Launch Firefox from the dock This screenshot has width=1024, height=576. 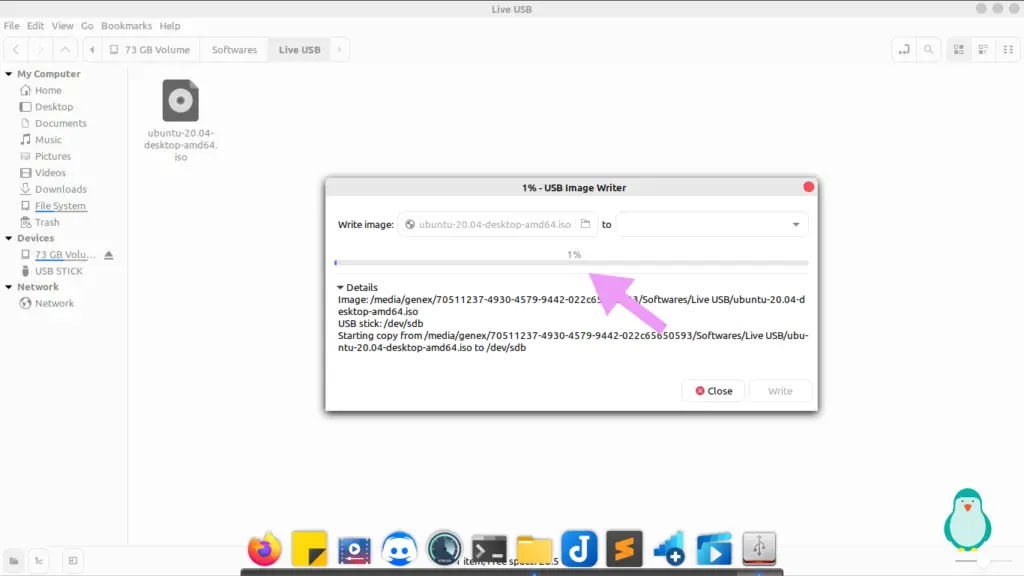click(x=264, y=549)
